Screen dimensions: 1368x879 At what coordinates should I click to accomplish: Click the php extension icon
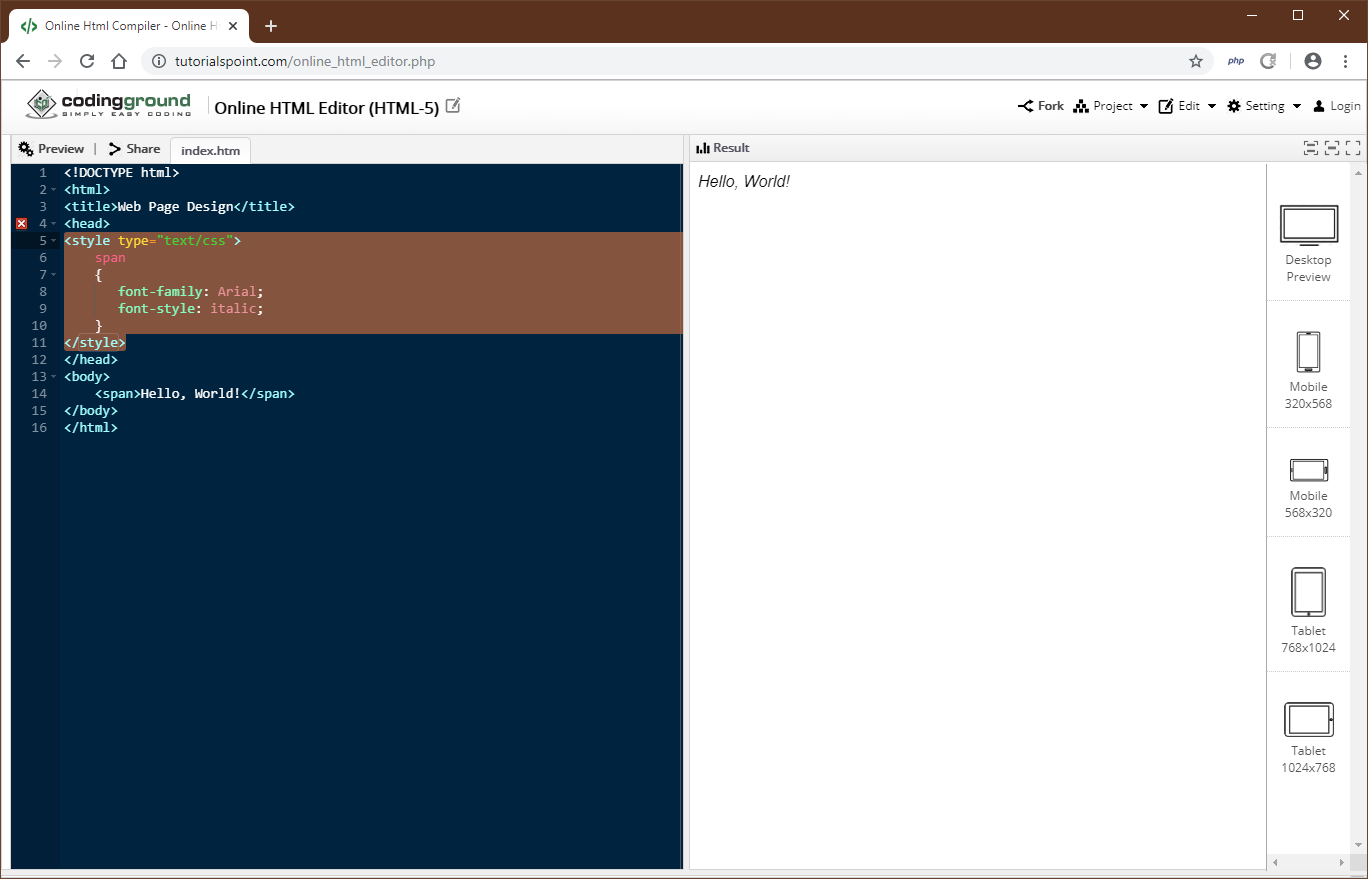point(1236,61)
